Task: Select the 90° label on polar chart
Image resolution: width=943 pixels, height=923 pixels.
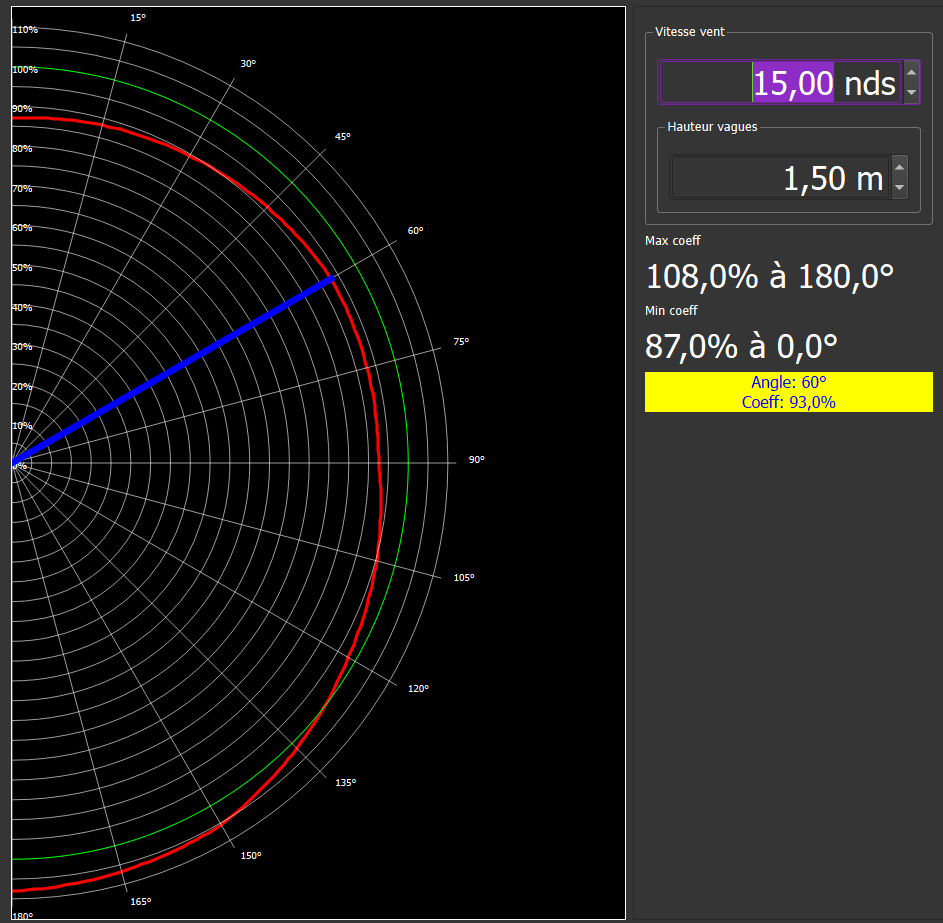Action: (x=476, y=460)
